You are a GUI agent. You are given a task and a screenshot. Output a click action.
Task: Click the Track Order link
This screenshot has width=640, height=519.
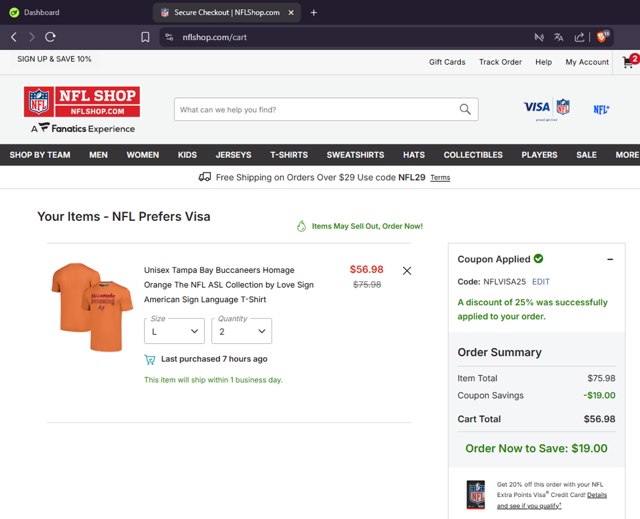tap(500, 62)
